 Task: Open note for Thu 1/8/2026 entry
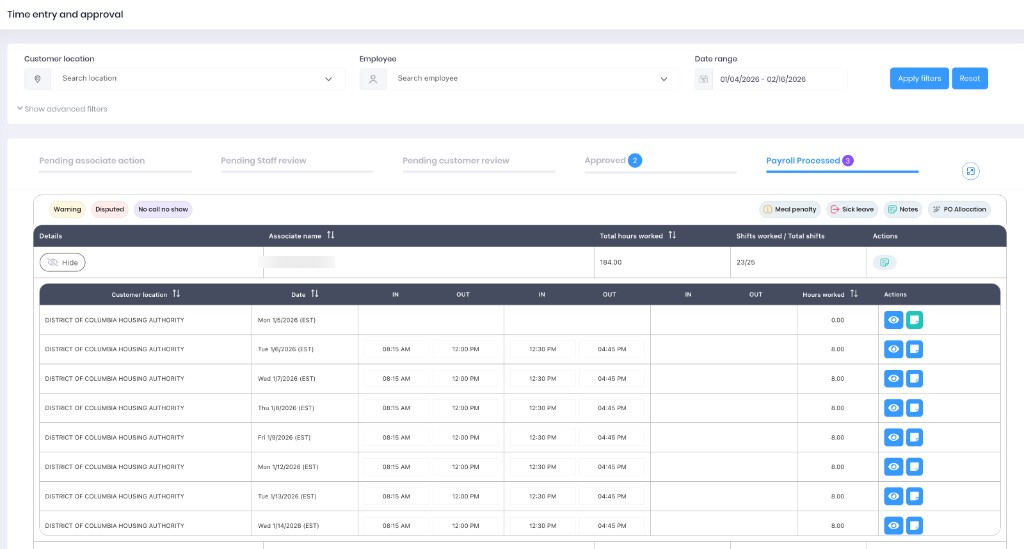pos(914,408)
